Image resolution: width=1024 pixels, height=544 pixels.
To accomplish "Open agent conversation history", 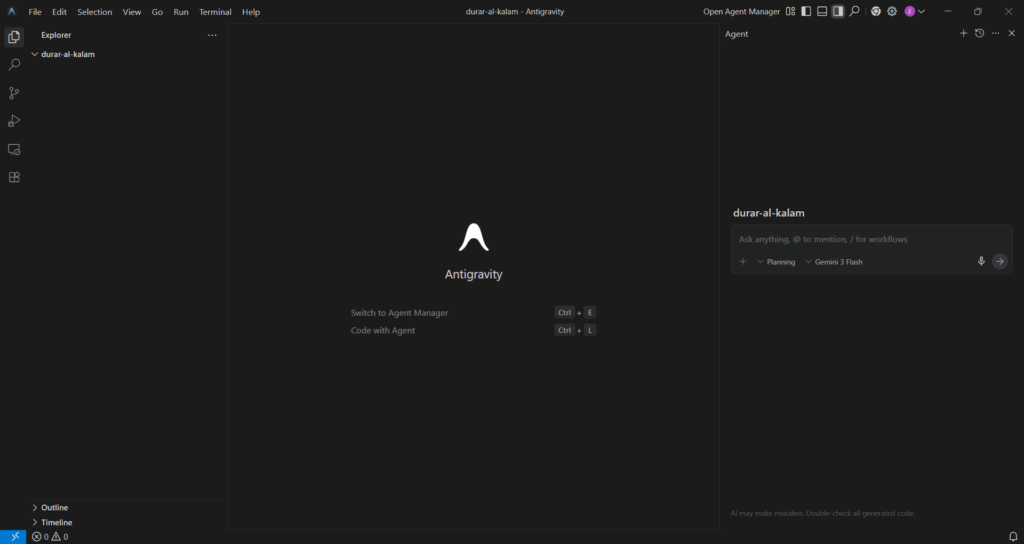I will point(979,34).
